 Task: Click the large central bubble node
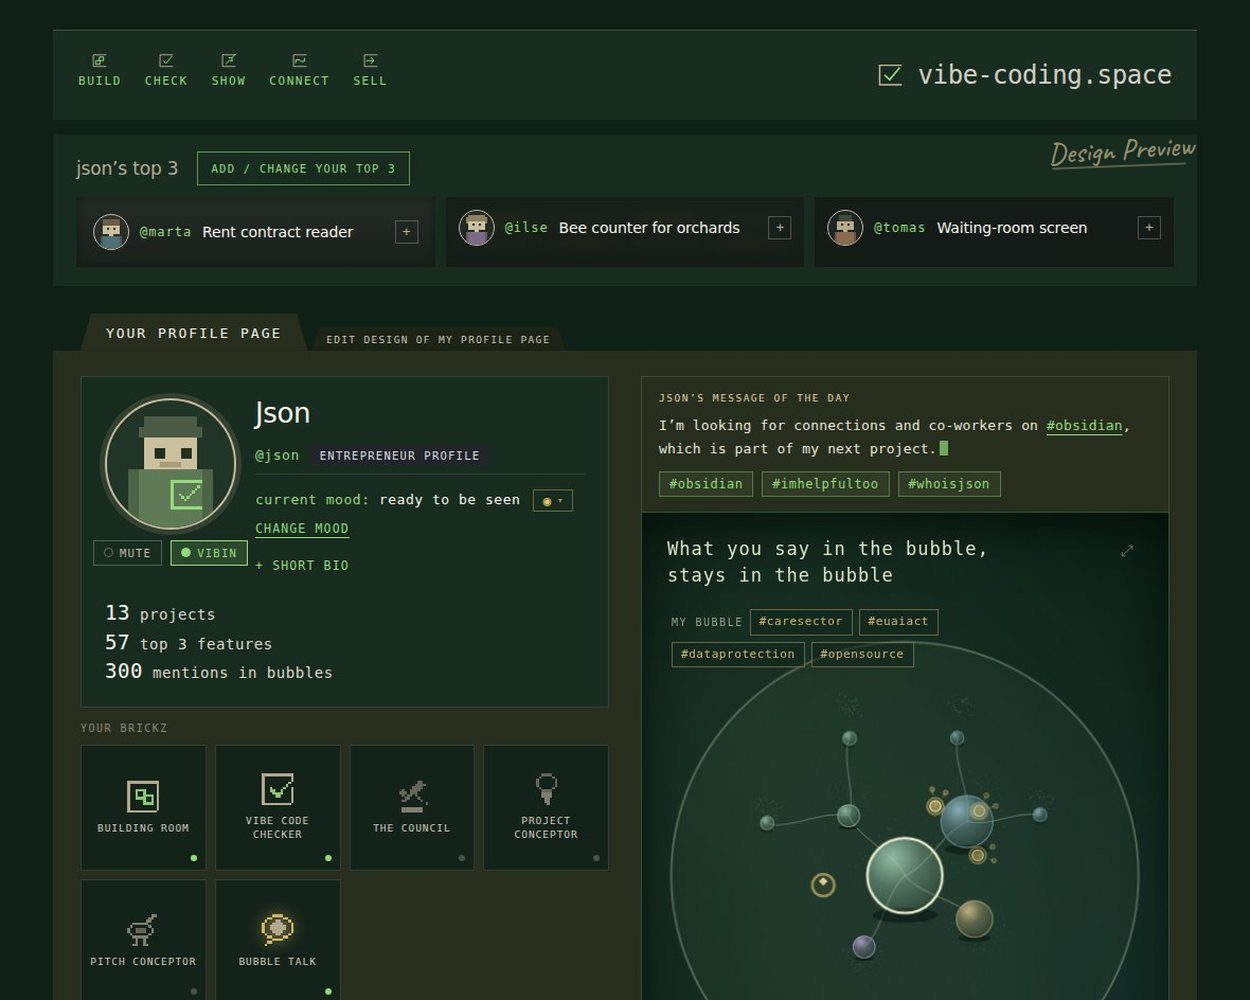click(905, 876)
